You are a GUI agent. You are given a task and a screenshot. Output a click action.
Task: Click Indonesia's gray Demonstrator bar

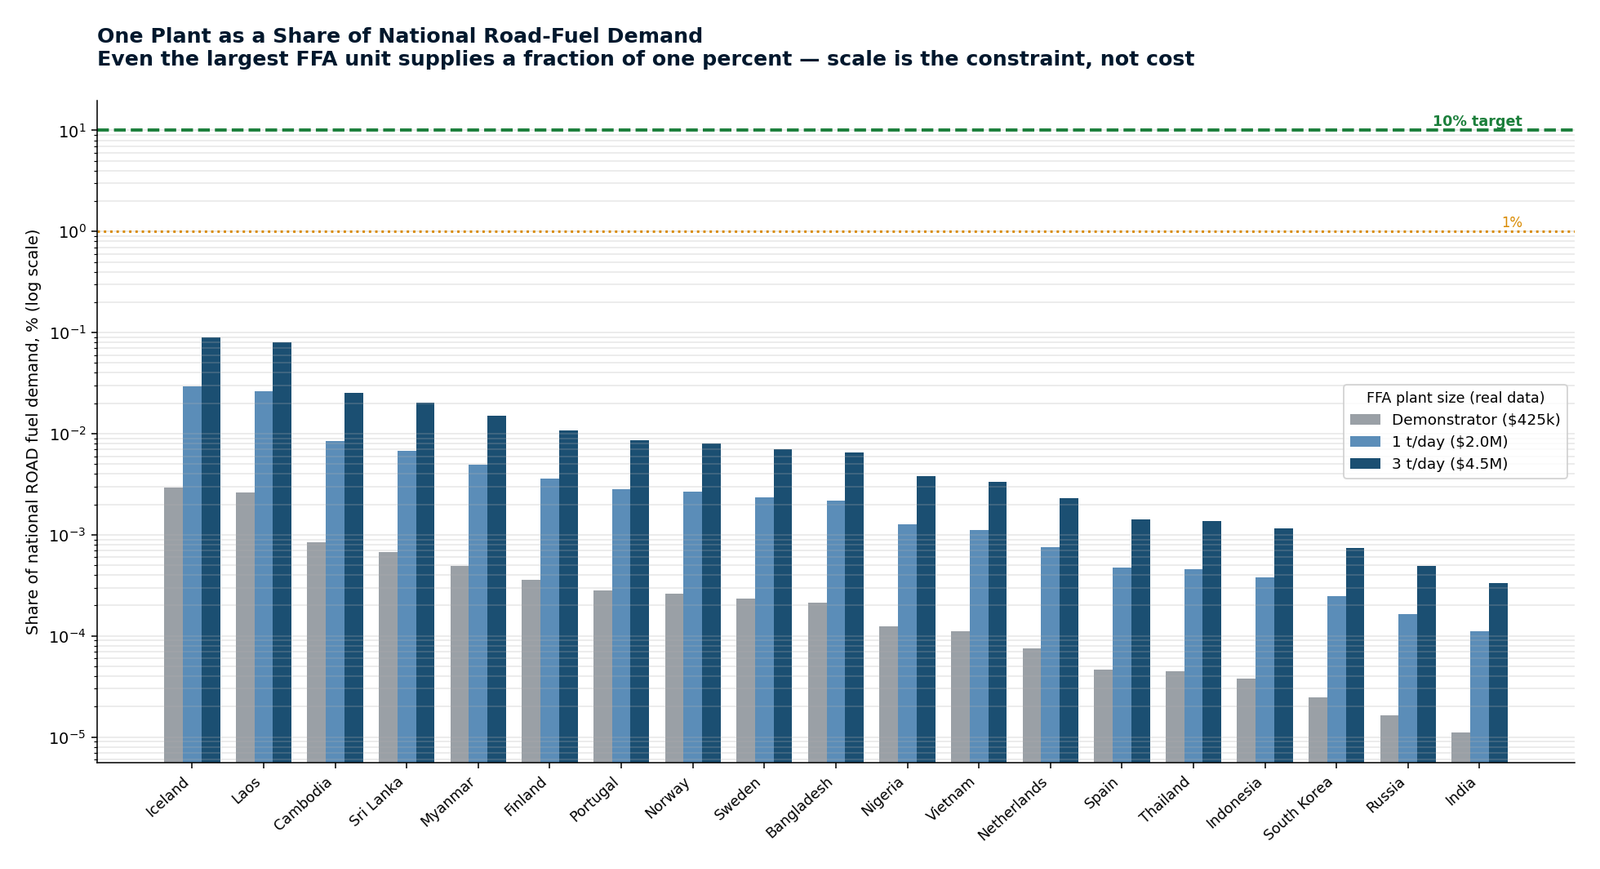click(1246, 721)
